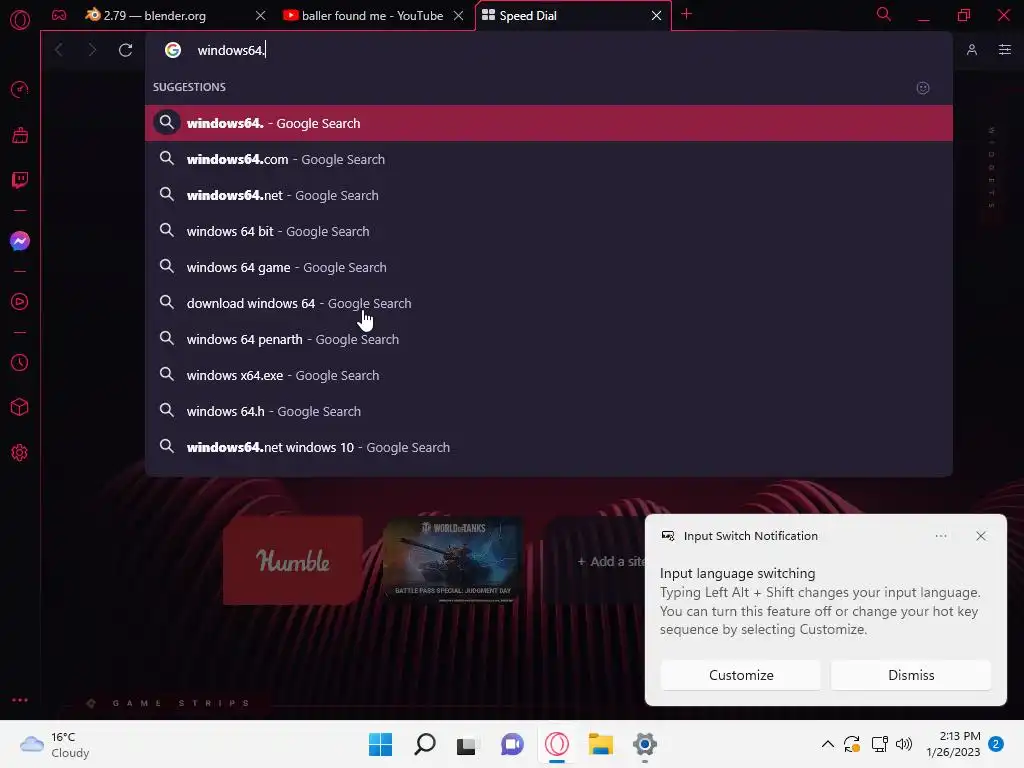1024x768 pixels.
Task: Open Settings gear icon in sidebar
Action: (x=20, y=453)
